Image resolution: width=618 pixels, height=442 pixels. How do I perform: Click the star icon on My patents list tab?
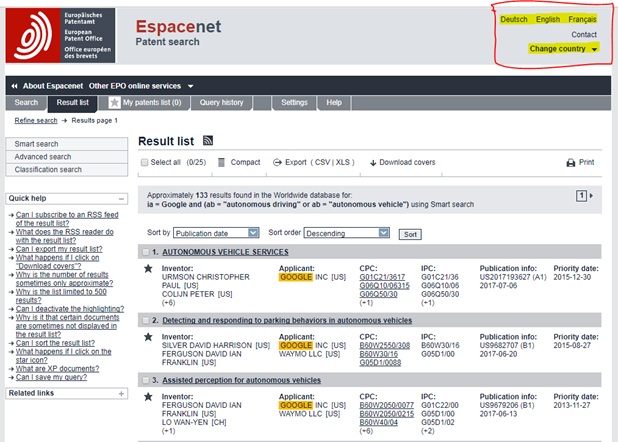tap(114, 103)
